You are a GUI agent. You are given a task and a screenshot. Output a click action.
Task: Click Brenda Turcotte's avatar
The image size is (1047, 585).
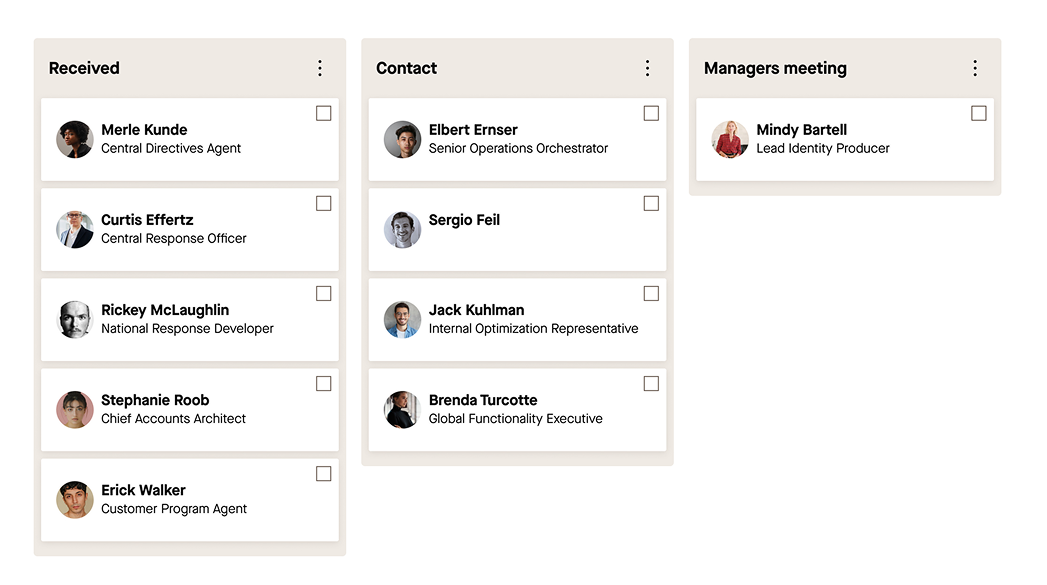tap(402, 410)
